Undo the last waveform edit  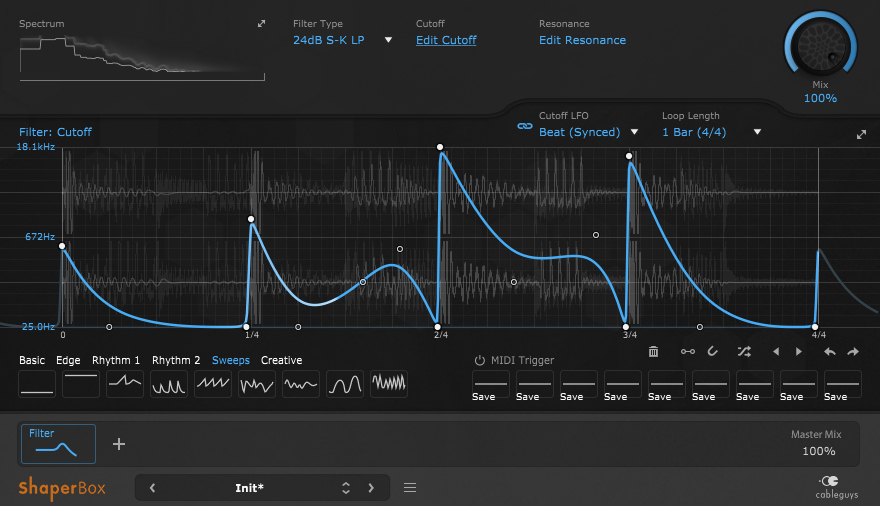(829, 351)
